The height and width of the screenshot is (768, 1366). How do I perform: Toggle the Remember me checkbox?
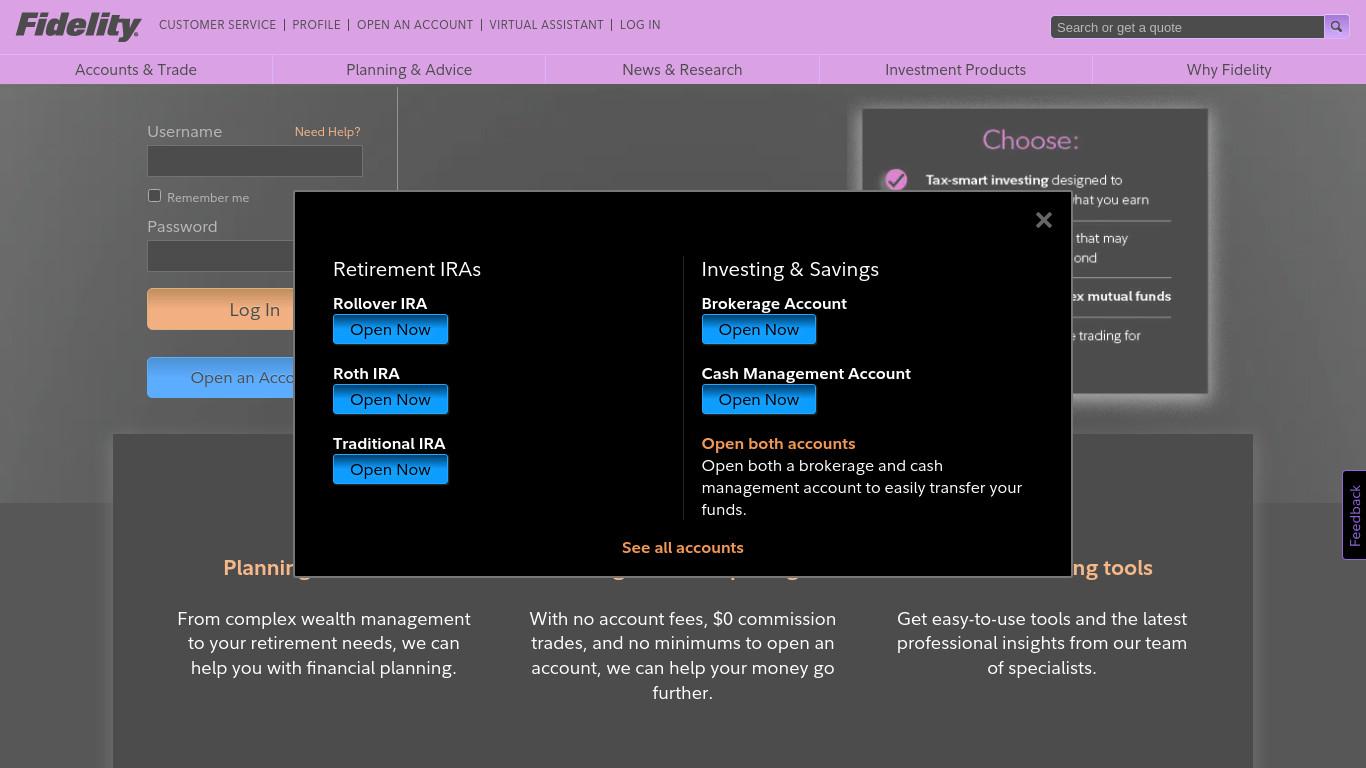click(154, 196)
